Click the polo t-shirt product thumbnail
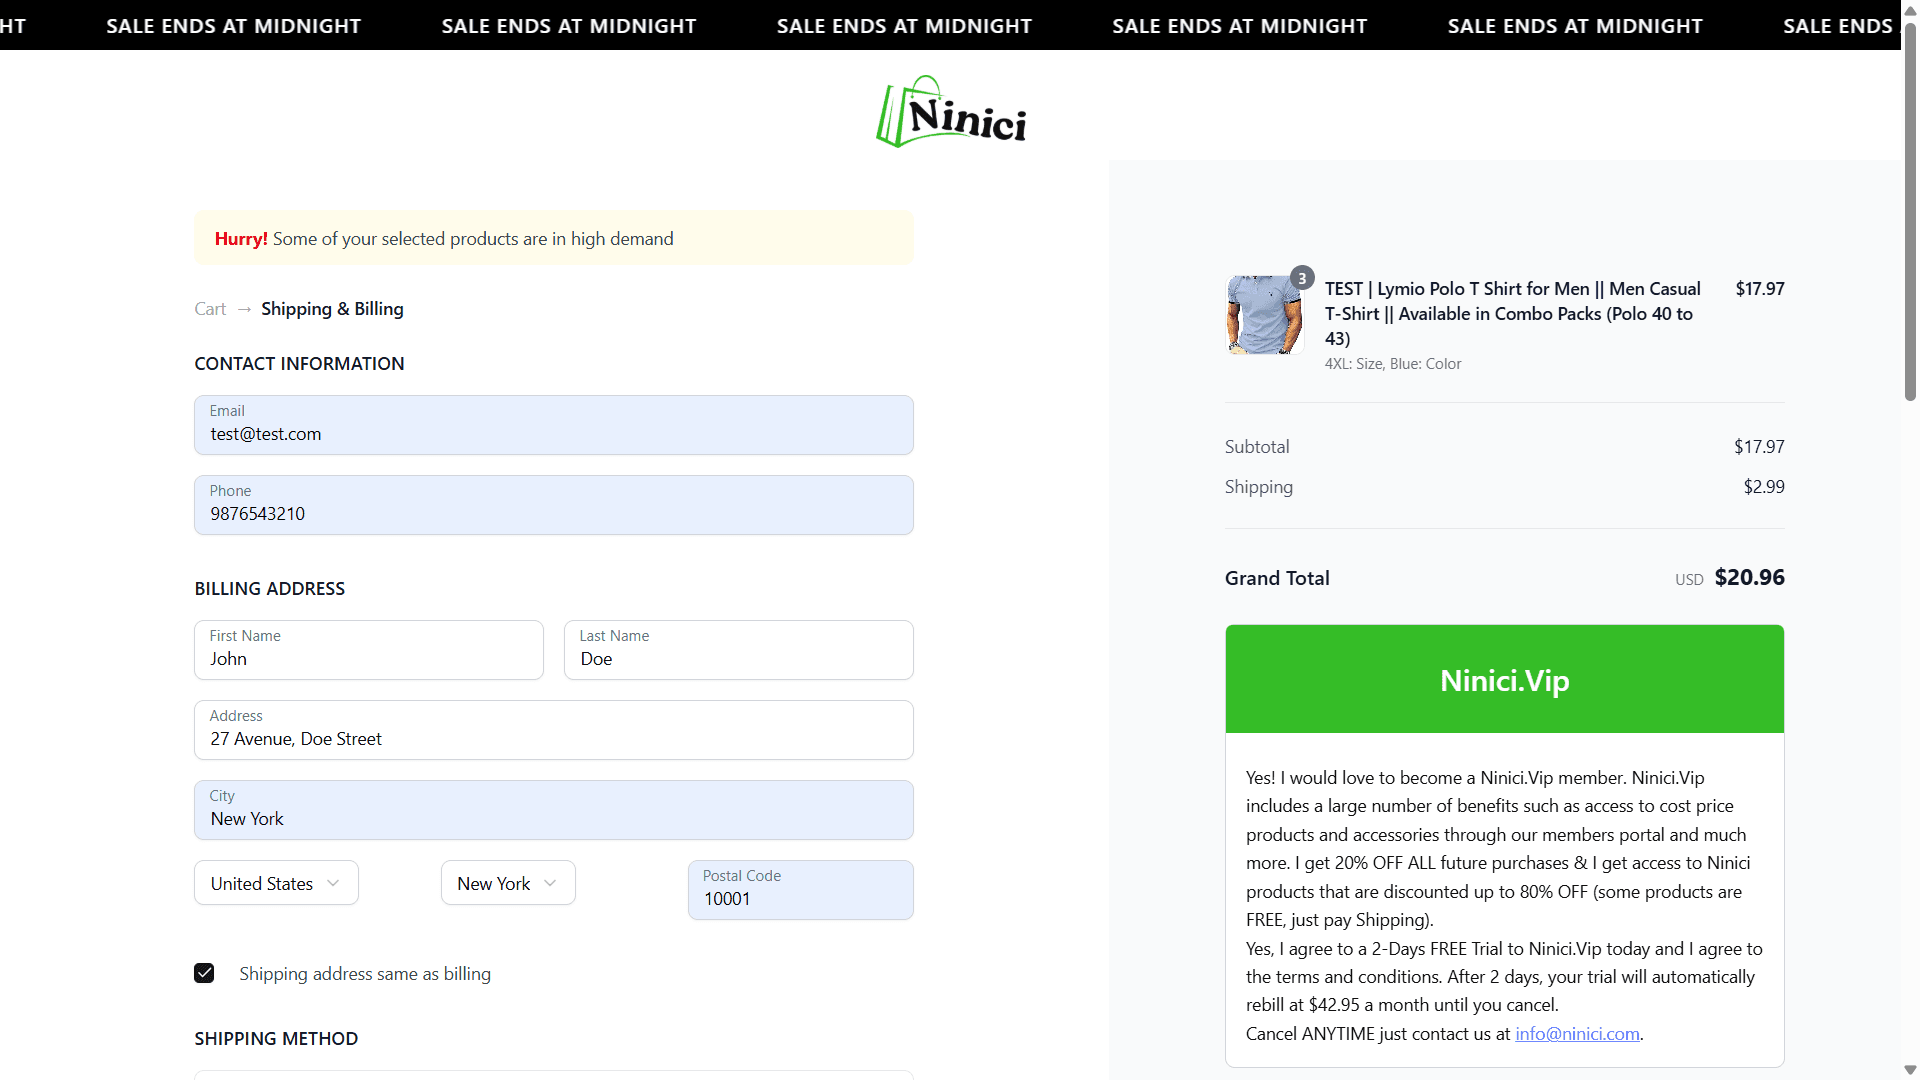The width and height of the screenshot is (1920, 1080). coord(1264,313)
